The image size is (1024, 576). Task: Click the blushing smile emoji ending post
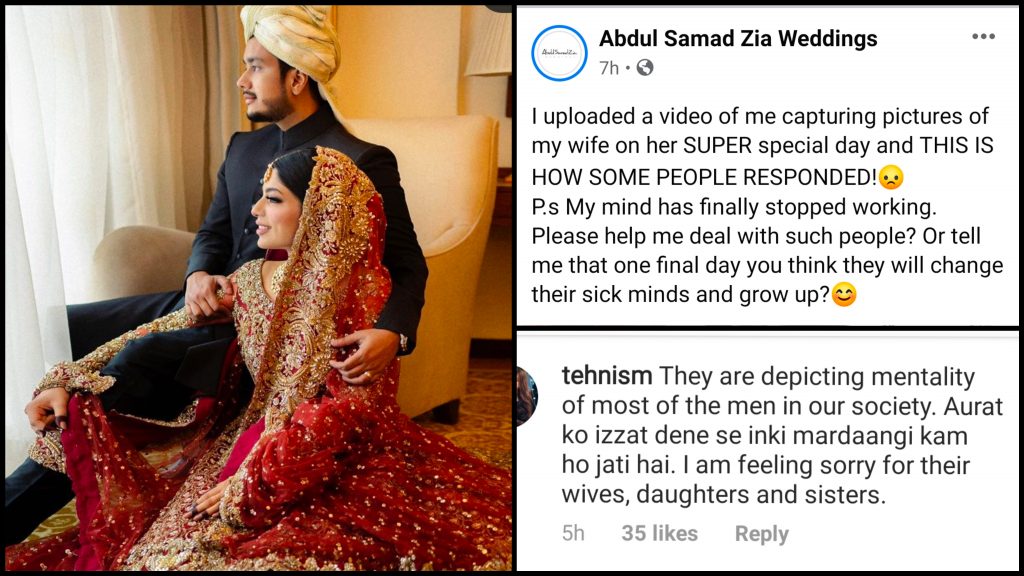844,295
